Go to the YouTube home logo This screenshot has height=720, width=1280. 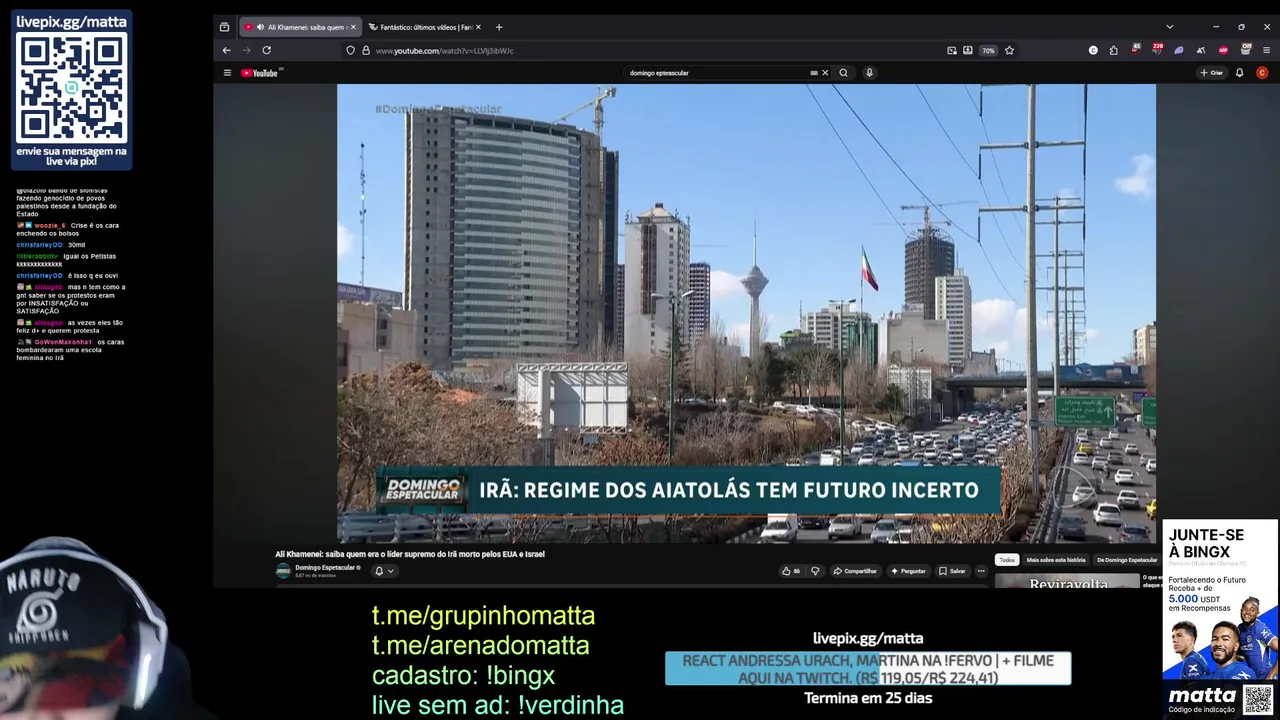click(x=260, y=73)
